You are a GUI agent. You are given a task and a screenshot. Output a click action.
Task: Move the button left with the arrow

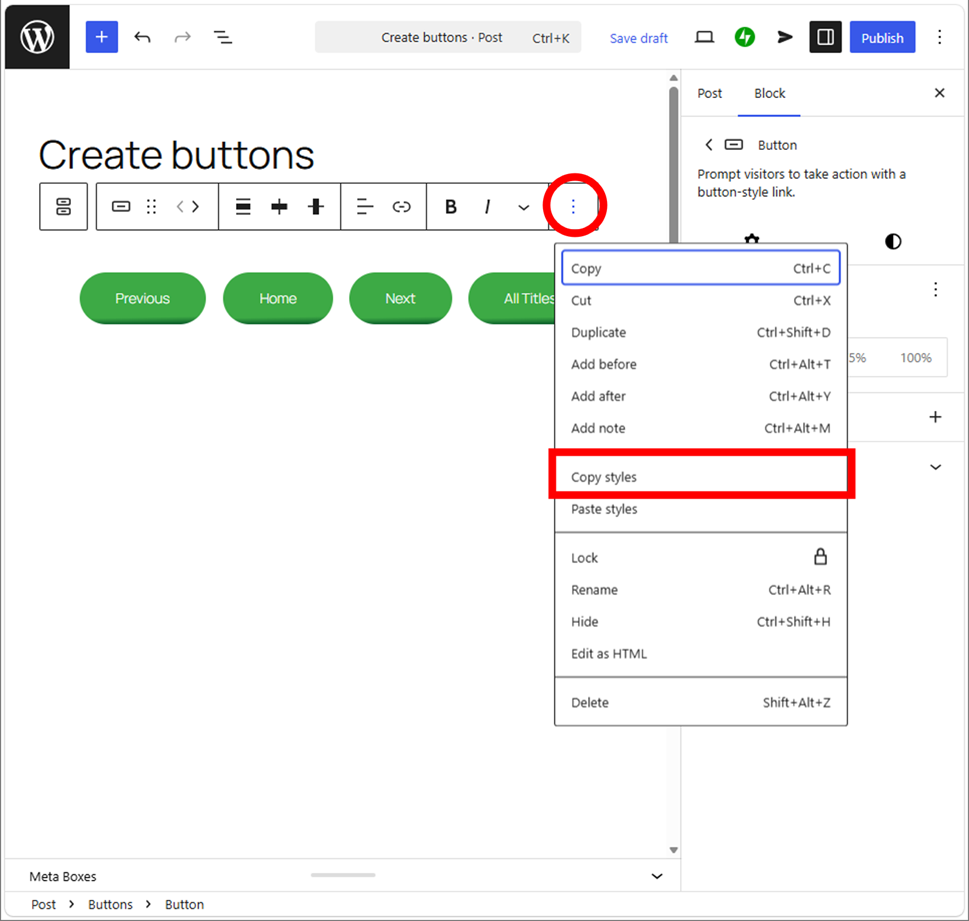click(180, 206)
